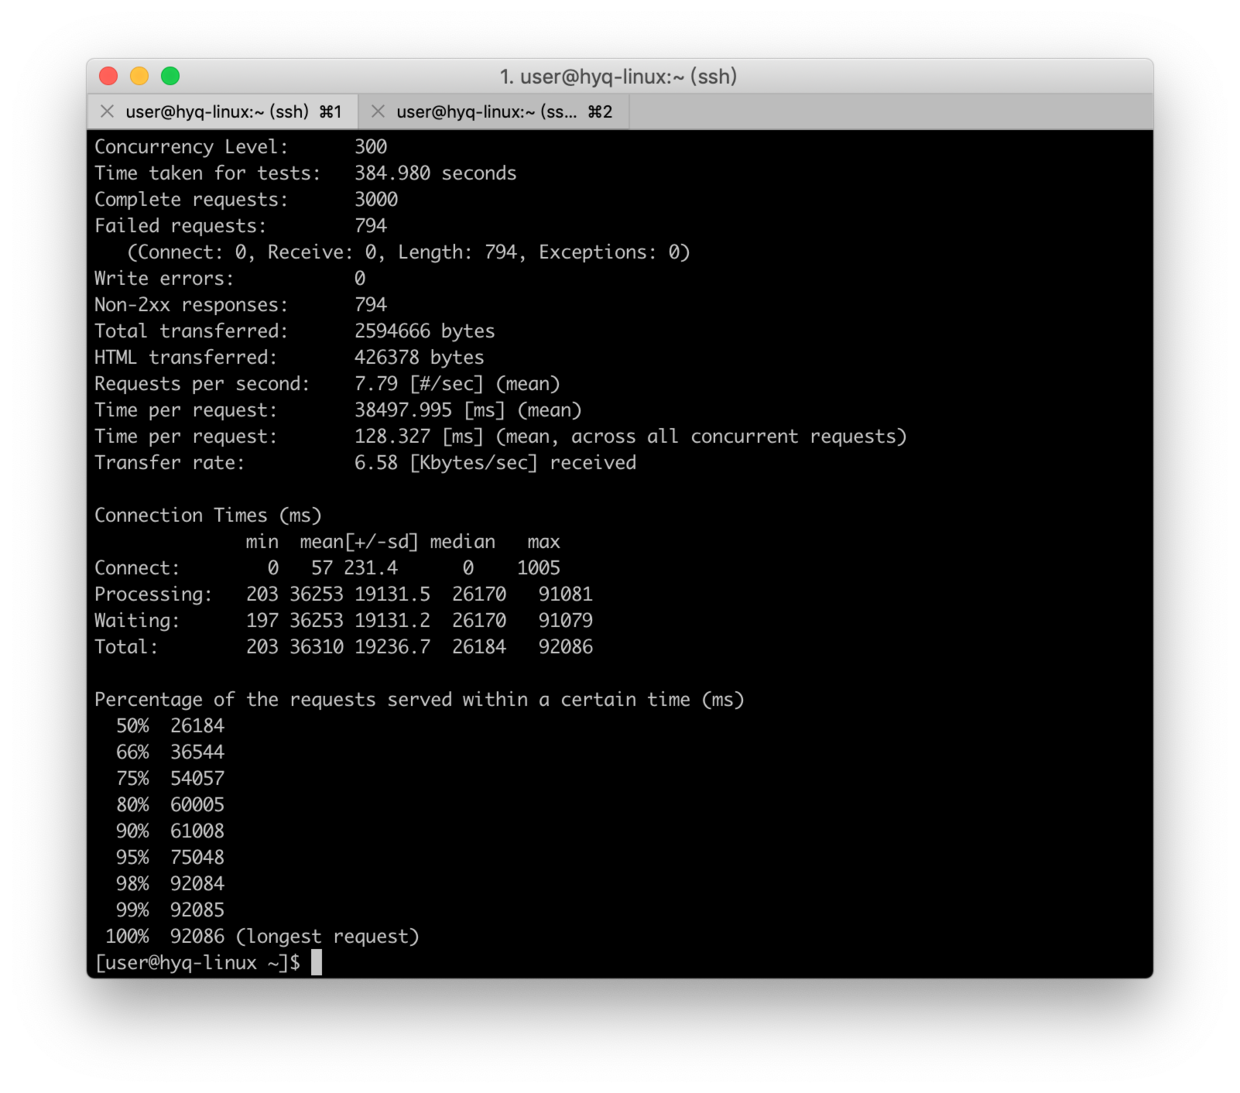
Task: Click the Failed requests value 794
Action: pyautogui.click(x=371, y=226)
